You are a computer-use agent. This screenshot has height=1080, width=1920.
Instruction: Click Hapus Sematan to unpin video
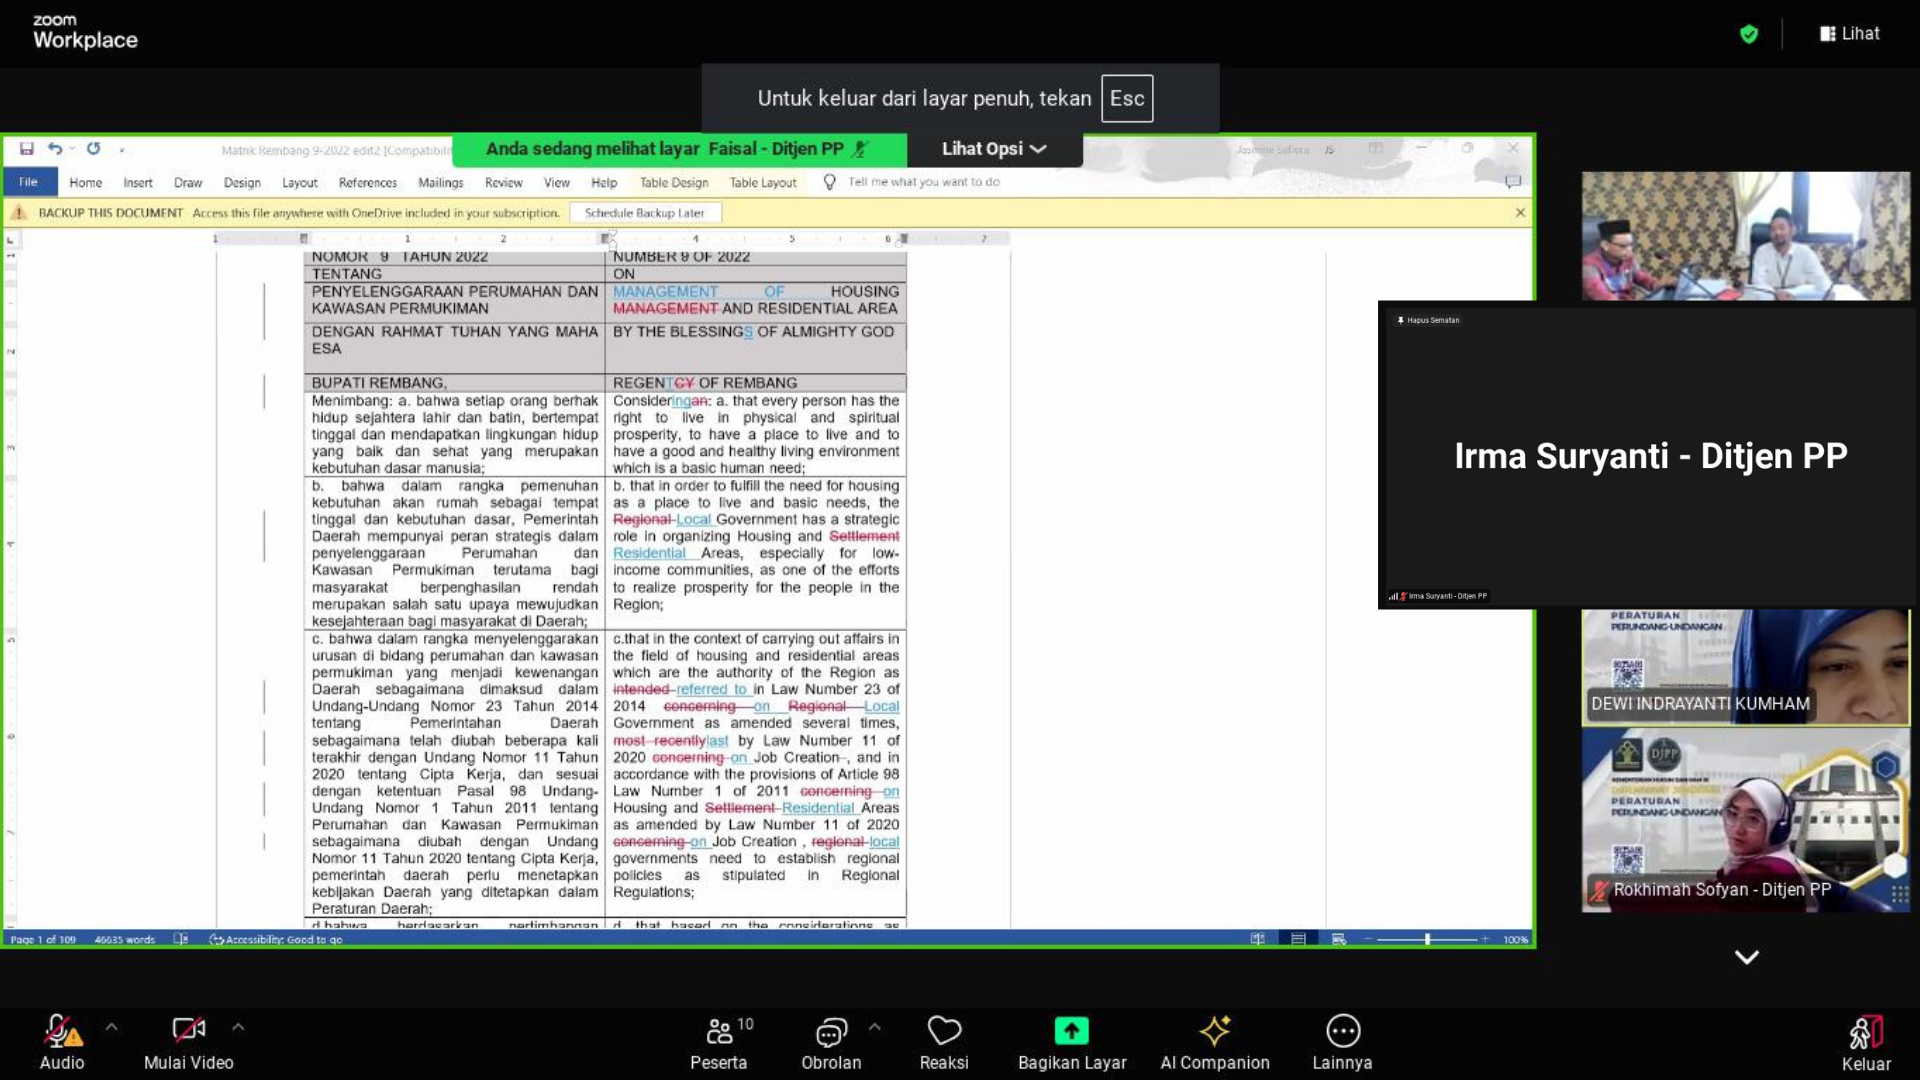[x=1428, y=320]
